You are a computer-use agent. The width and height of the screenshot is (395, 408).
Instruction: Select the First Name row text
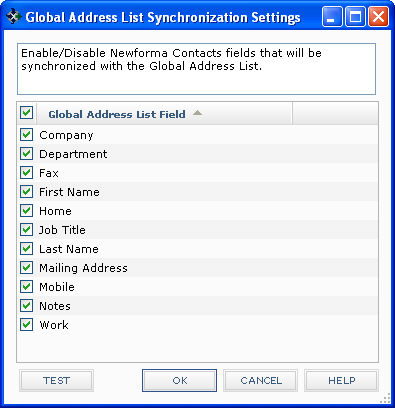tap(69, 192)
